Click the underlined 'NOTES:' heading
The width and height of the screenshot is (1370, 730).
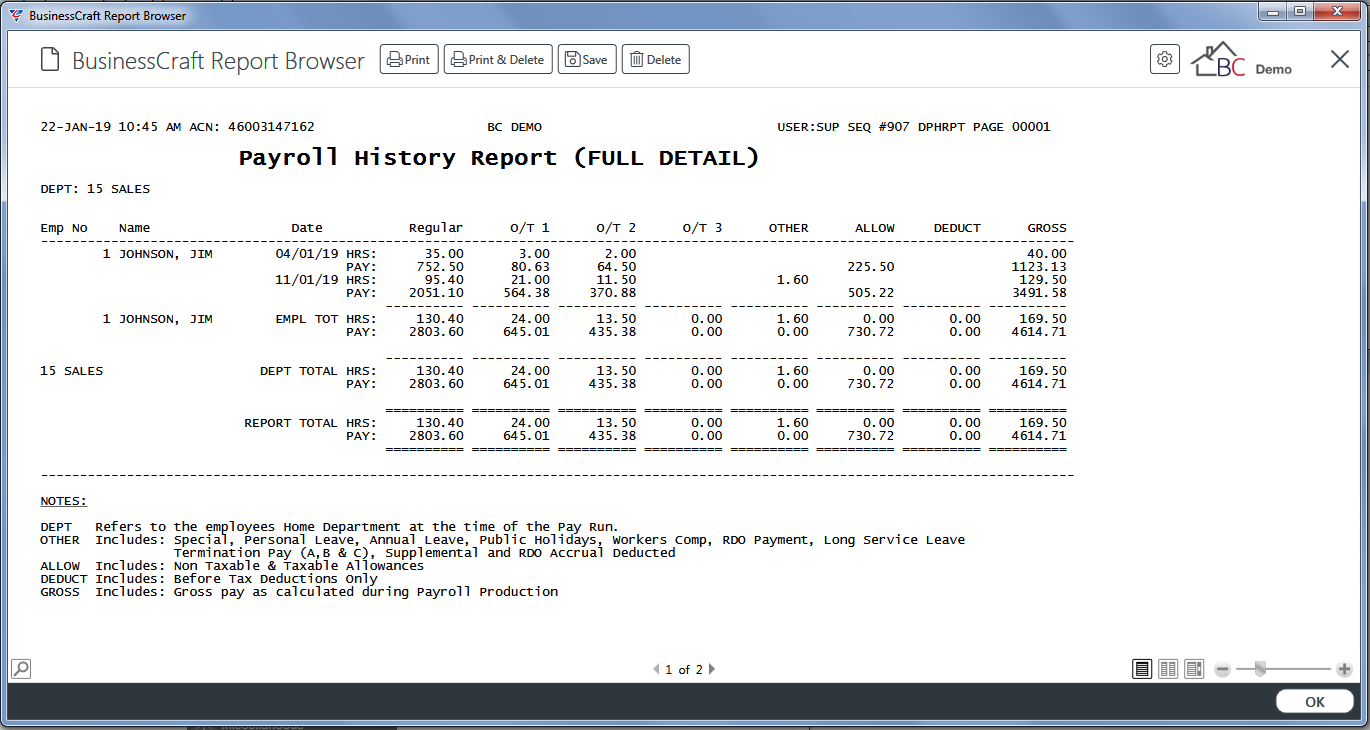(64, 501)
